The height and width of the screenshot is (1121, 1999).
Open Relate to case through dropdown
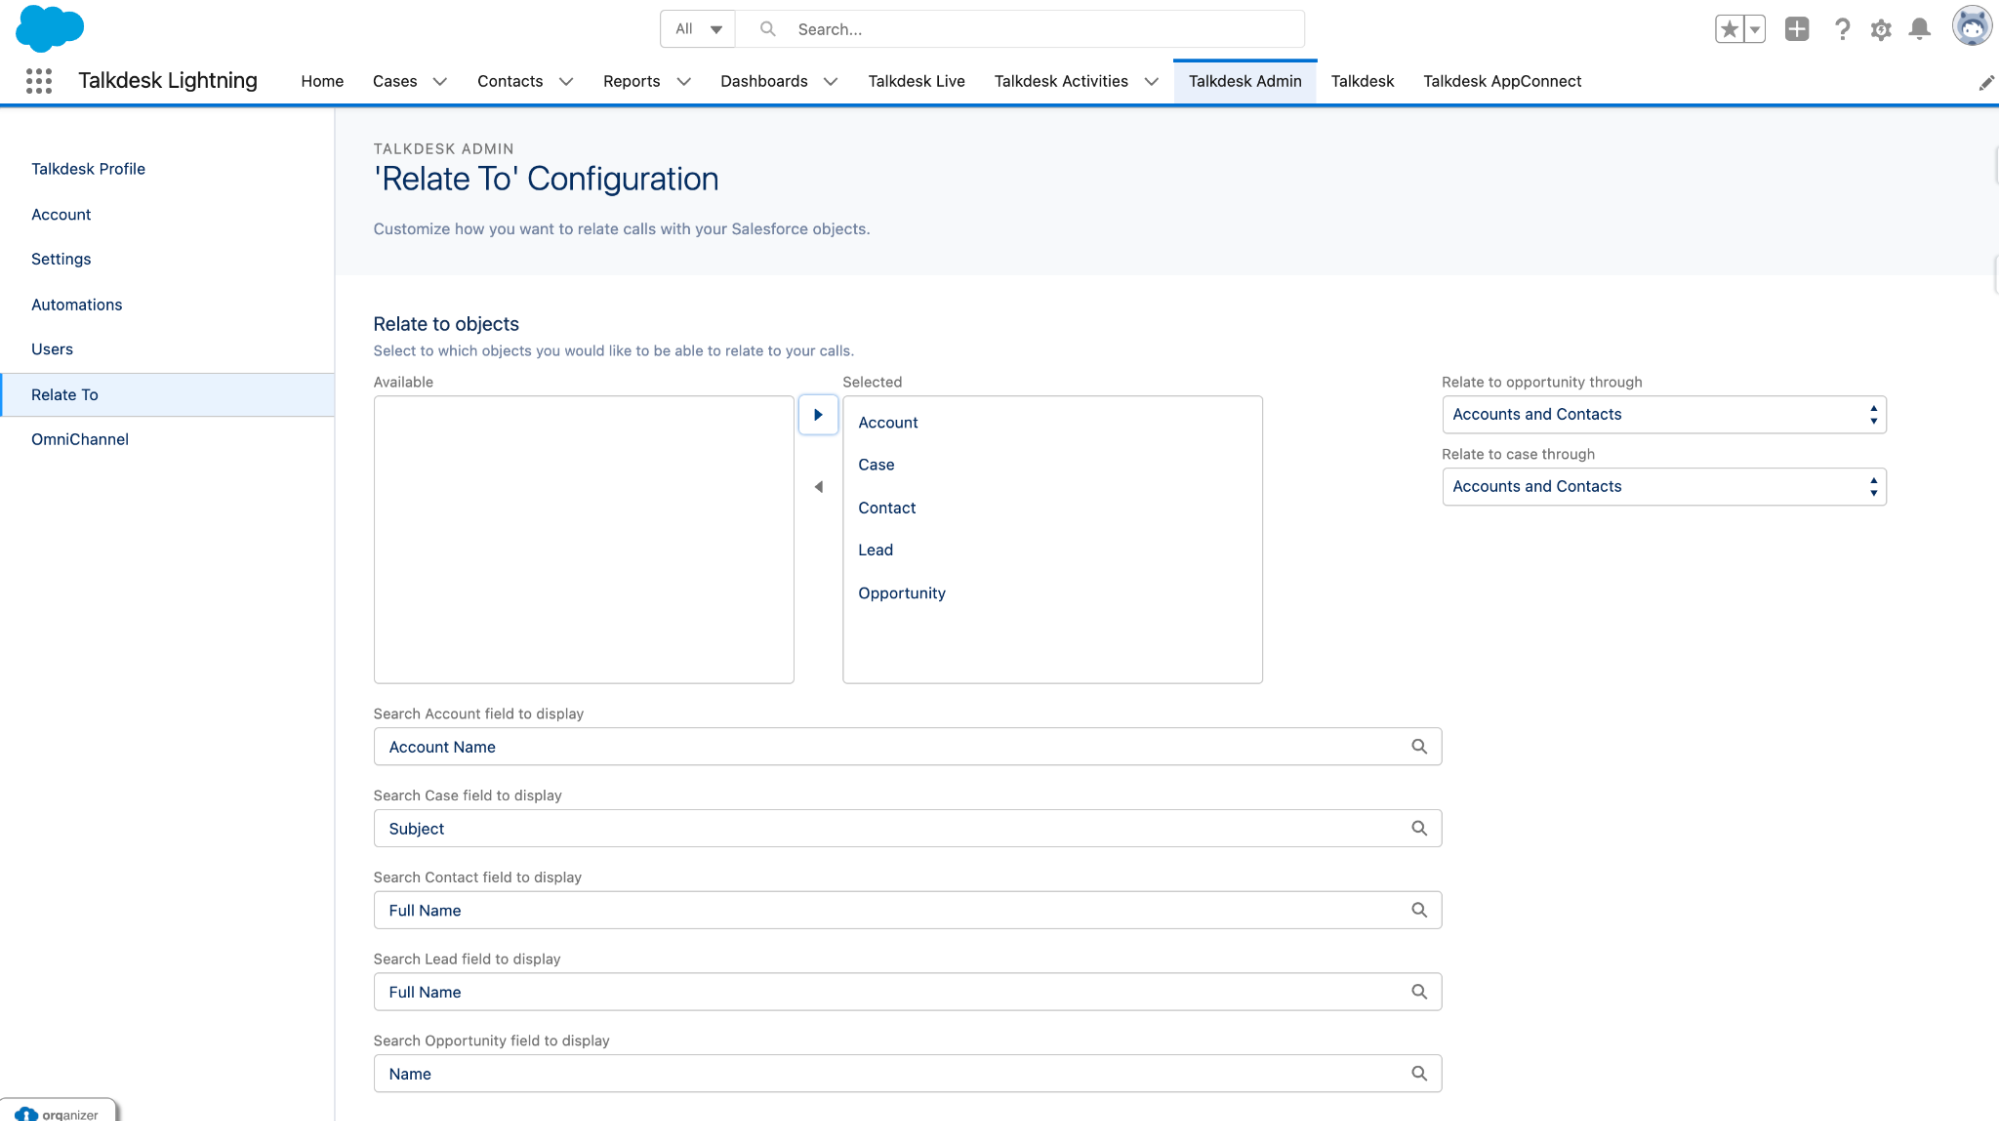1664,487
